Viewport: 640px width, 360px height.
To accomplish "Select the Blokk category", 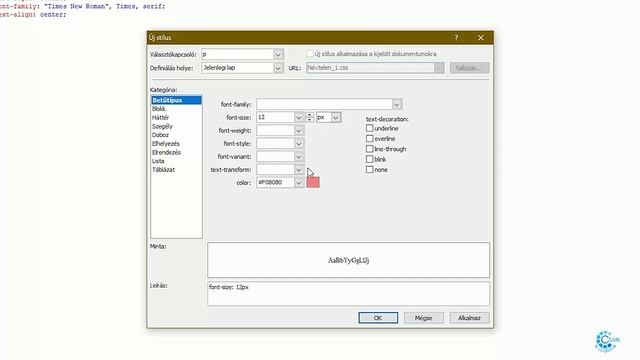I will click(176, 109).
